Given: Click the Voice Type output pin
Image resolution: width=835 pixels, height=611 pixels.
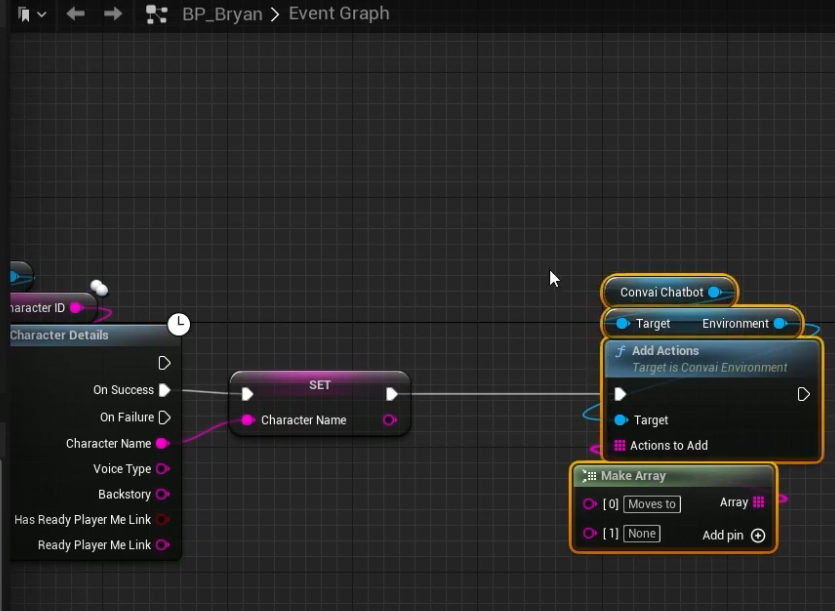Looking at the screenshot, I should pyautogui.click(x=162, y=469).
